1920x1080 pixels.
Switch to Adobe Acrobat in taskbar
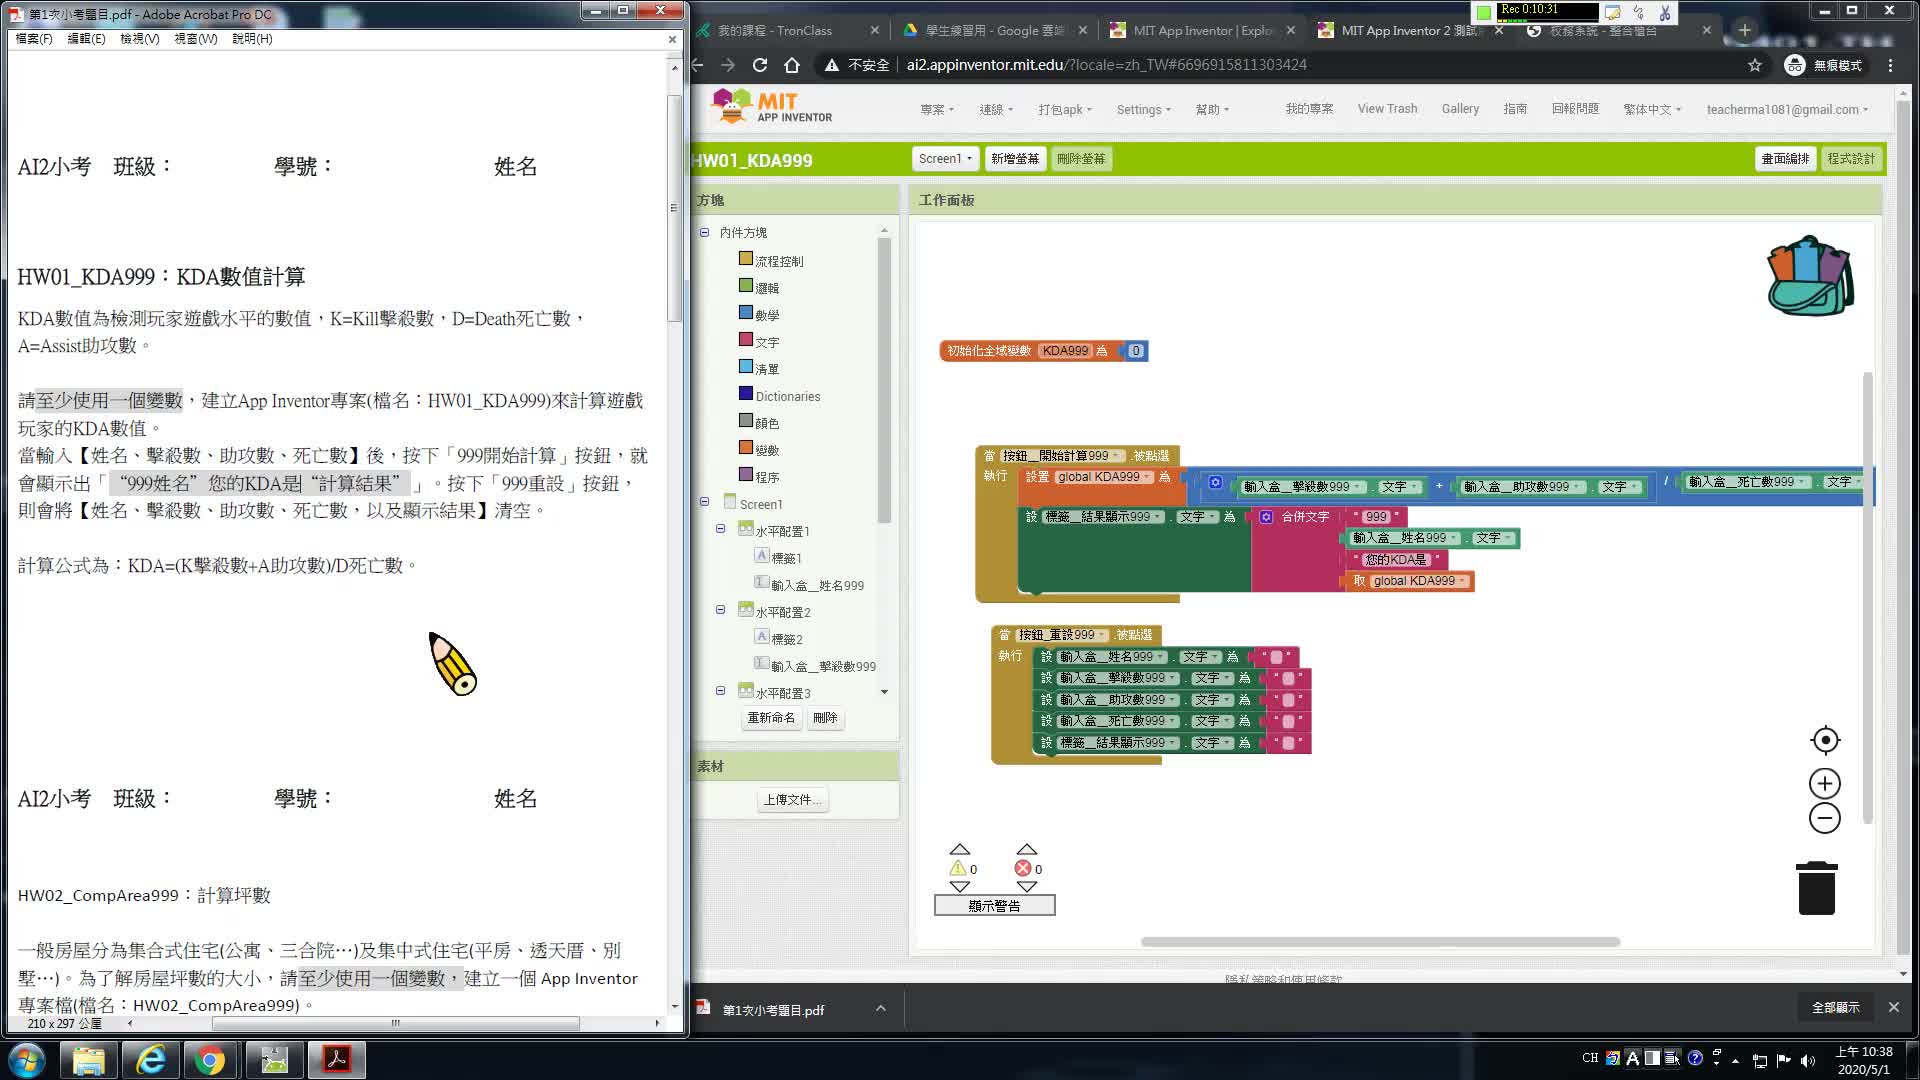336,1060
